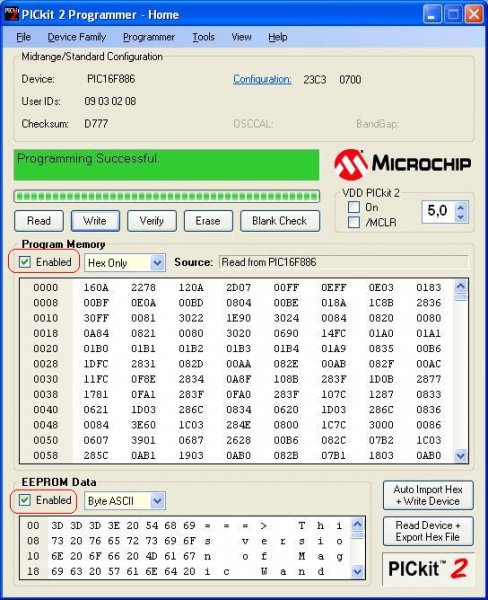Click configuration word 23C3

(315, 80)
